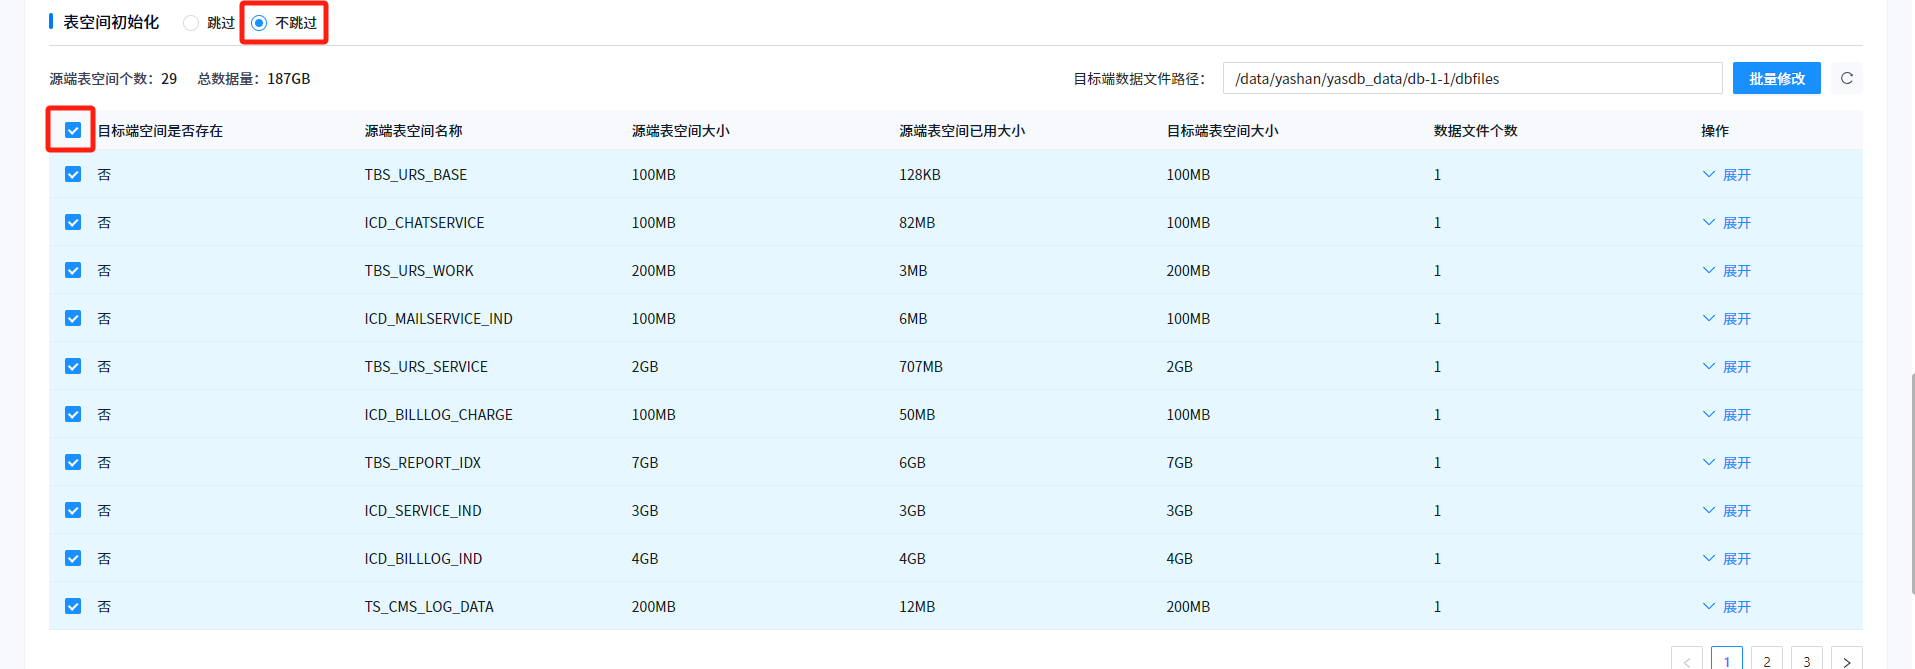Uncheck the ICD_BILLLOG_IND row checkbox
Screen dimensions: 1915x669
[x=73, y=558]
